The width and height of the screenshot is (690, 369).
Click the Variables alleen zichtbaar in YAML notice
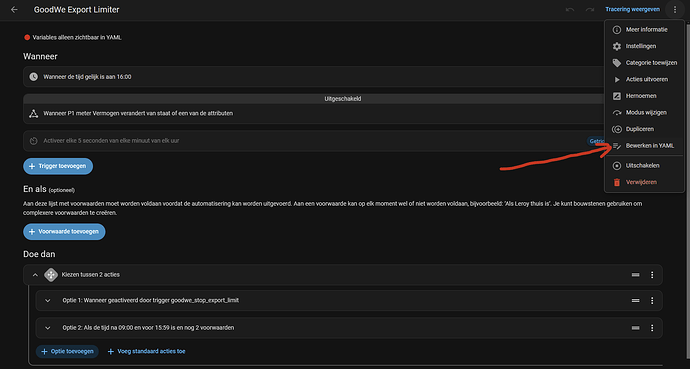(x=73, y=37)
